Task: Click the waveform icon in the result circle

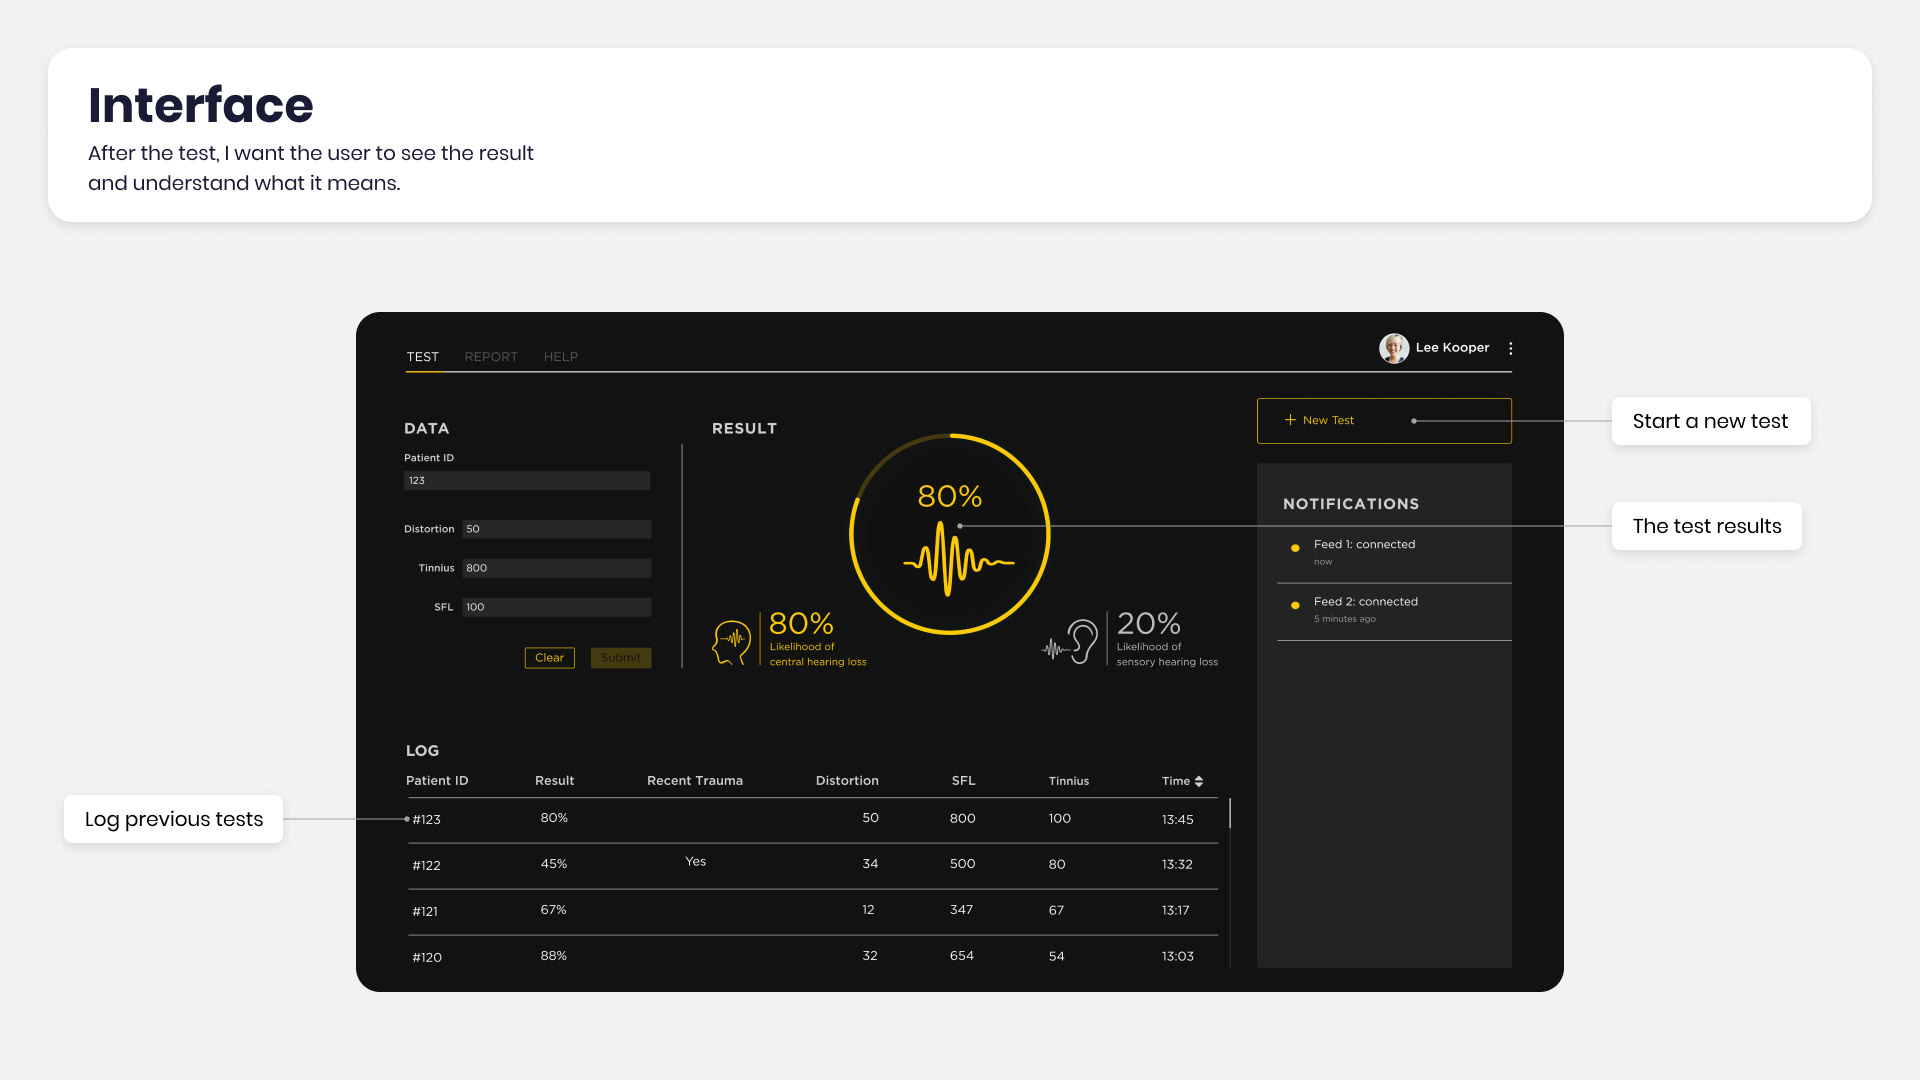Action: pos(957,560)
